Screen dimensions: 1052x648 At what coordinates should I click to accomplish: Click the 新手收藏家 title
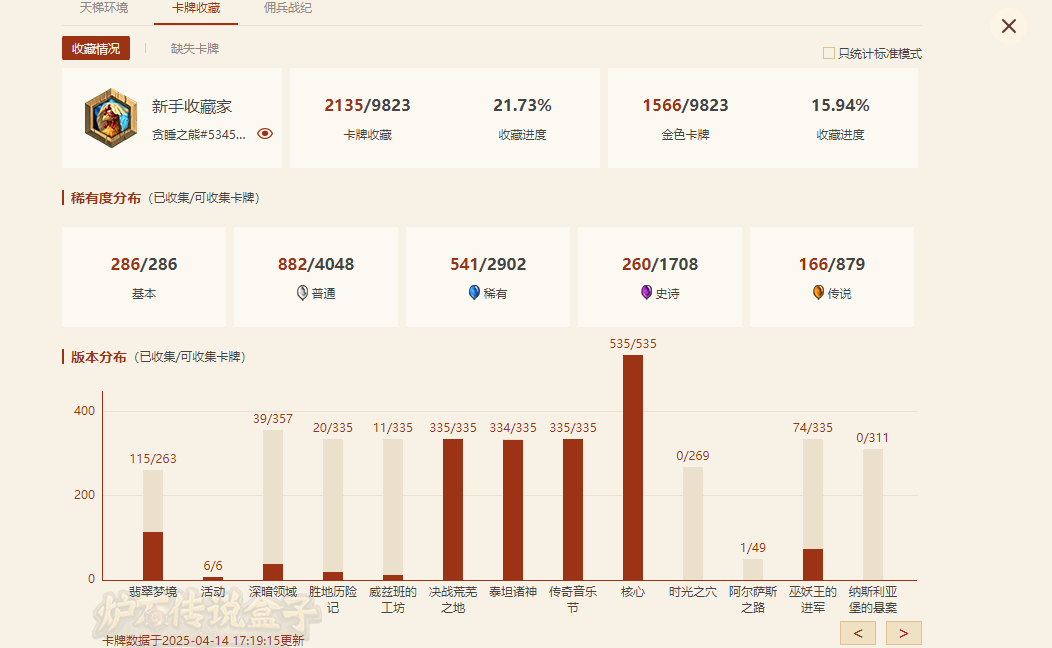(191, 106)
